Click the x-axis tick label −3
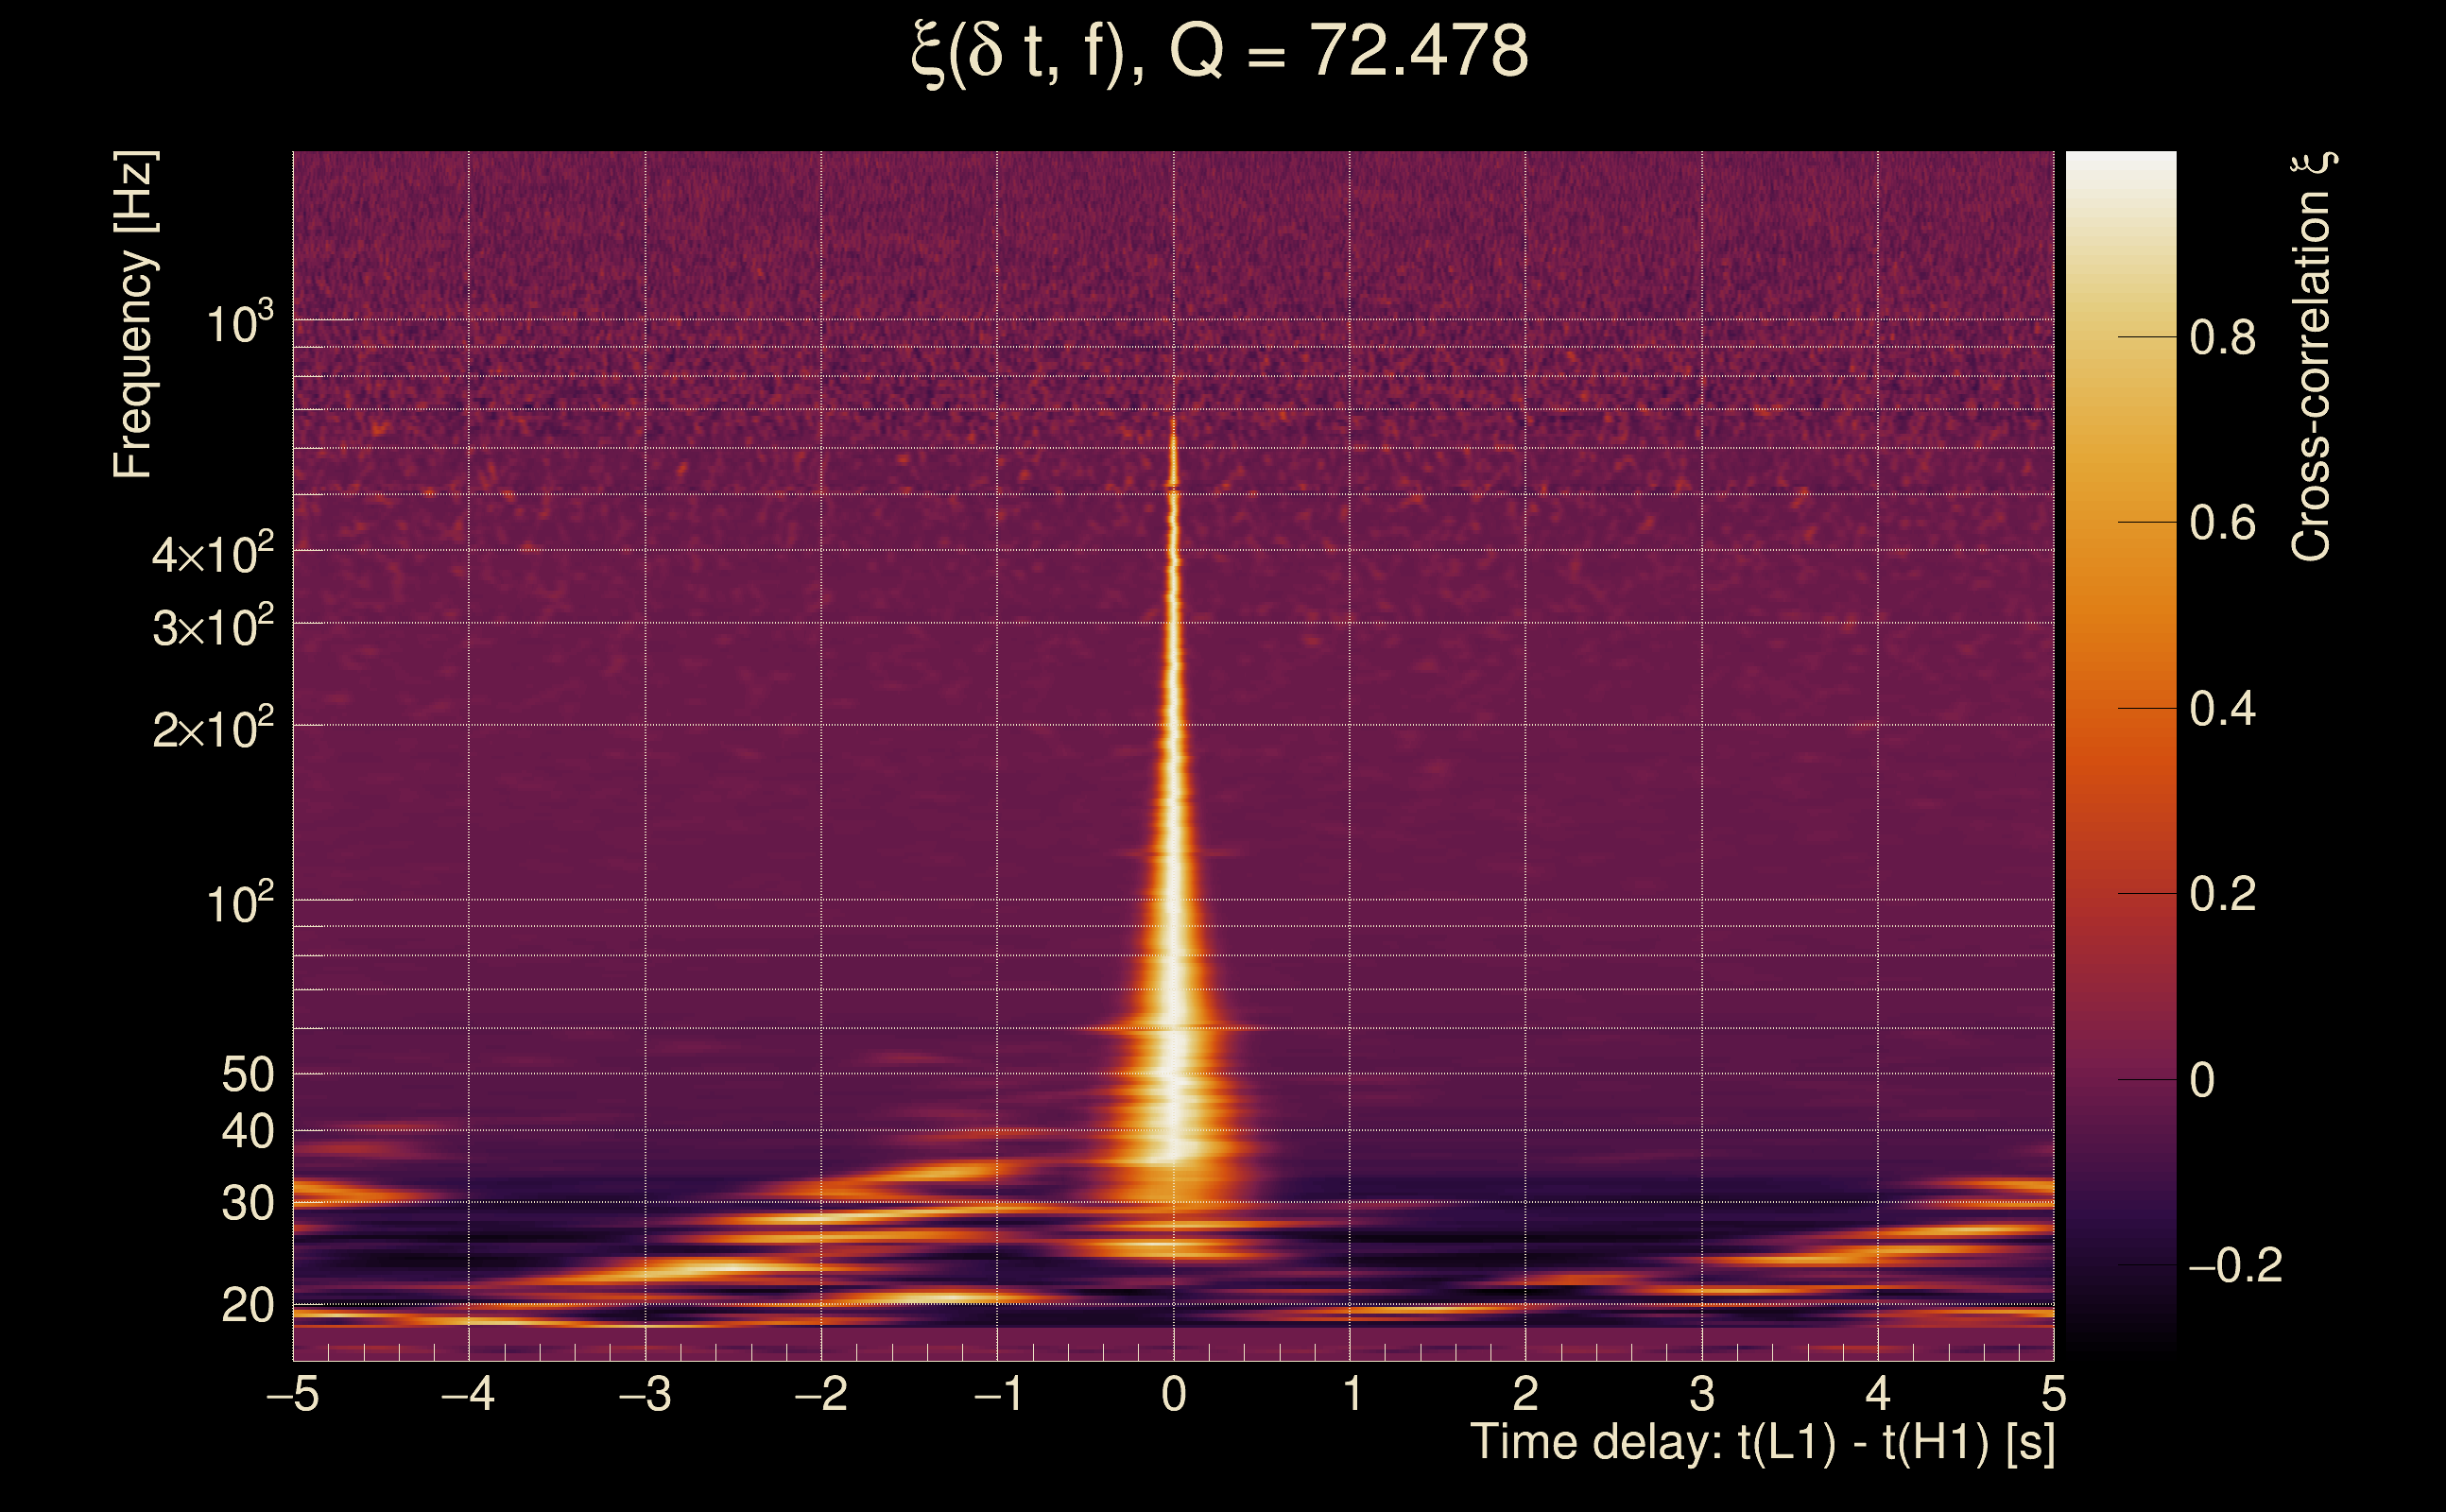This screenshot has height=1512, width=2446. click(x=645, y=1394)
